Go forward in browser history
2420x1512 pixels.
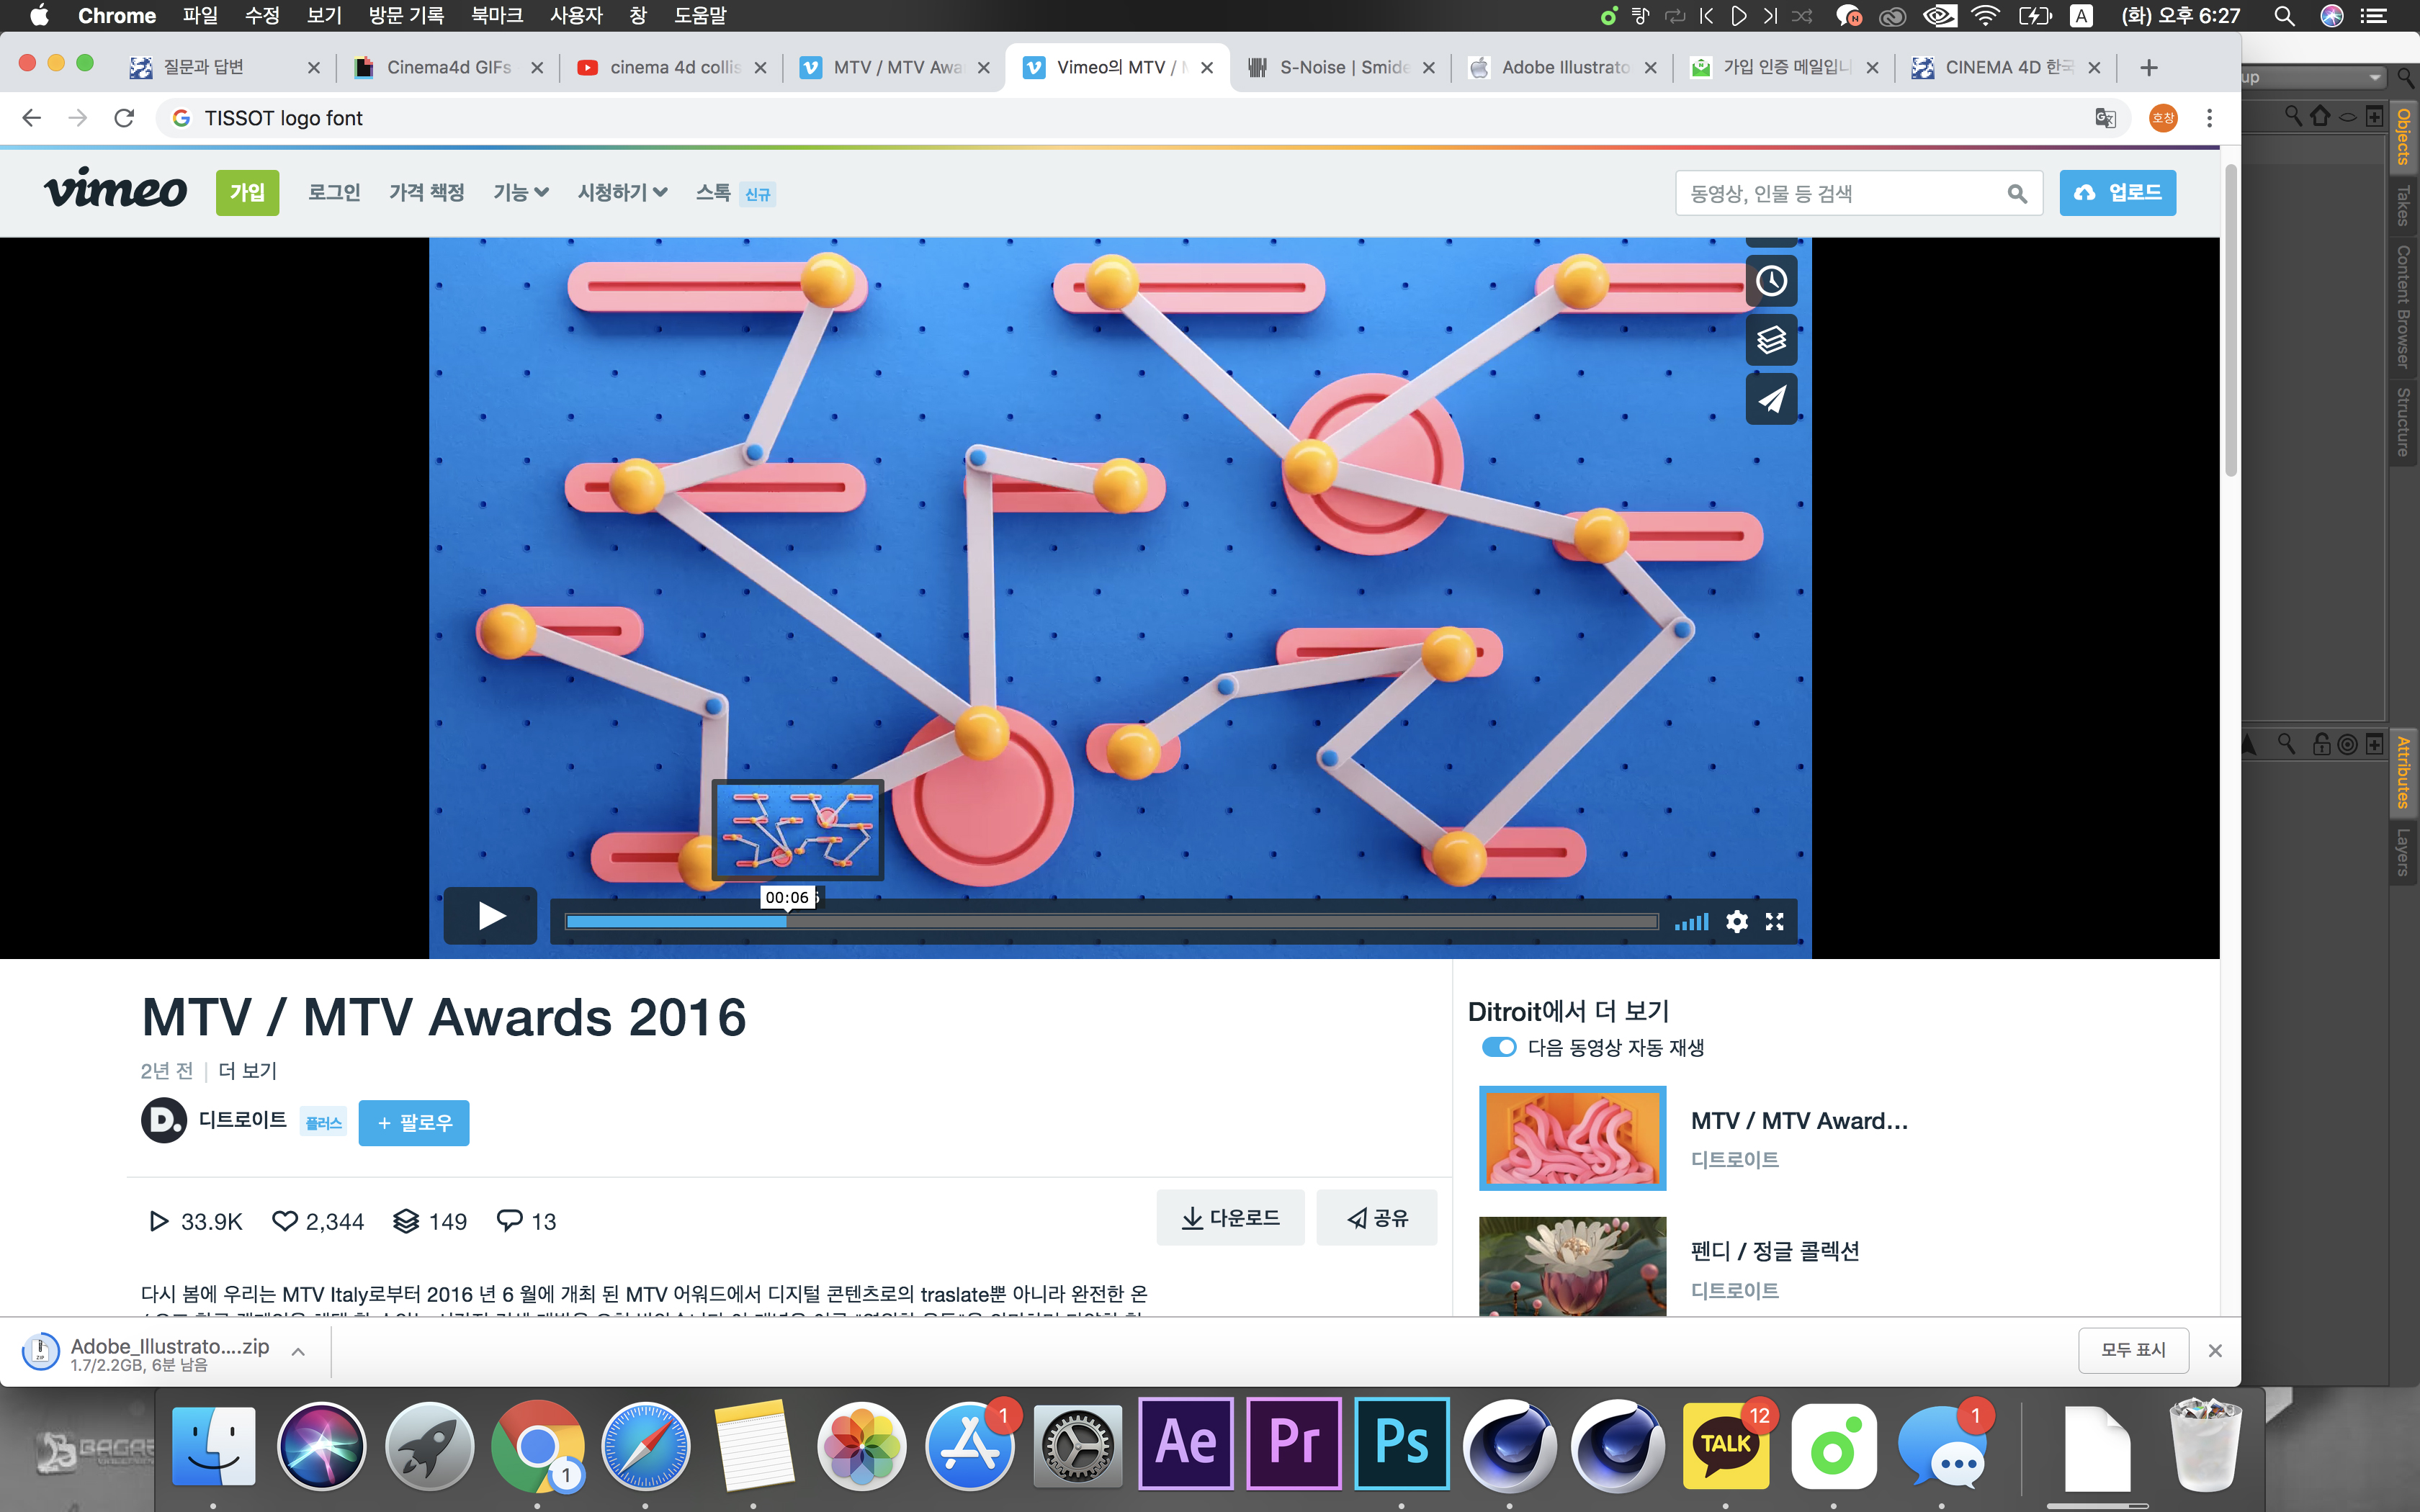click(x=78, y=118)
